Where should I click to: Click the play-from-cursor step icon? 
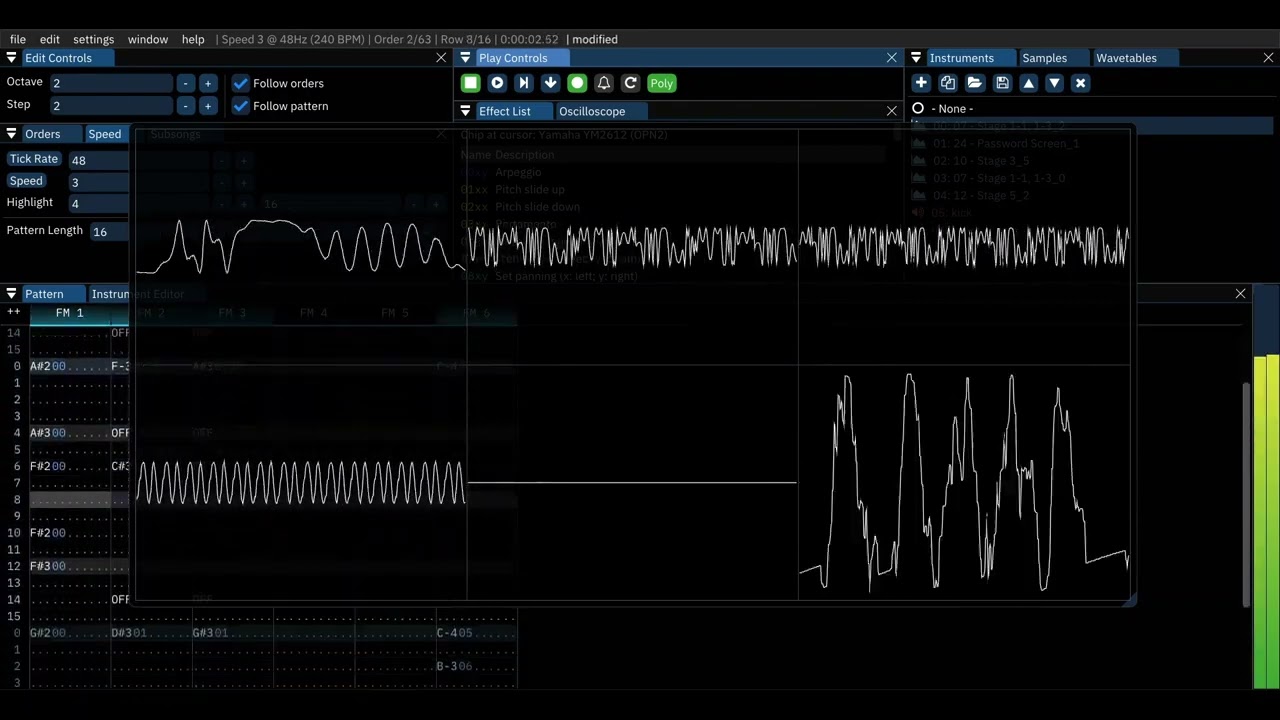(523, 83)
